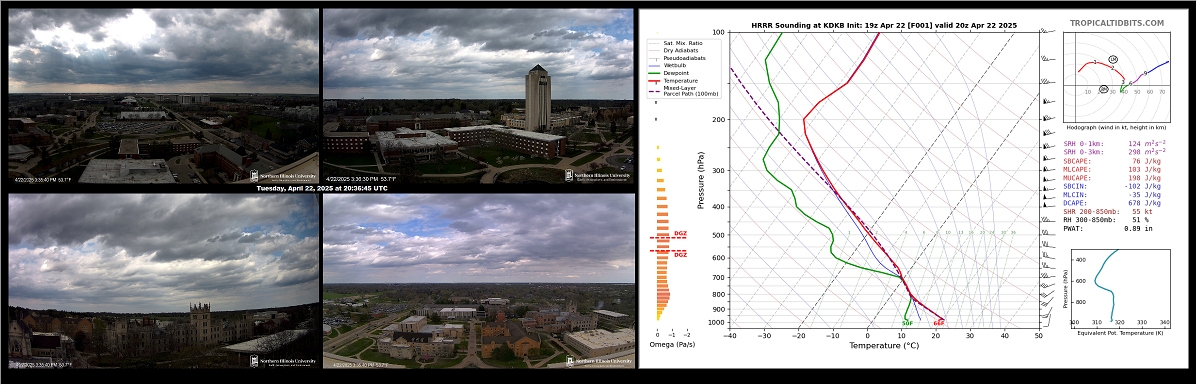Open the bottom-left webcam view with the castle building
Image resolution: width=1197 pixels, height=385 pixels.
tap(163, 280)
